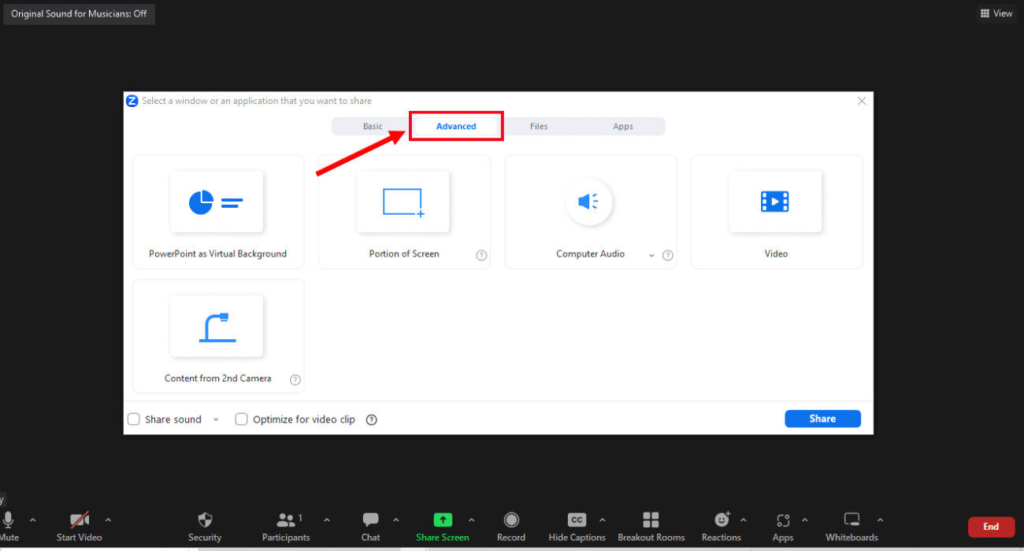Hide Captions using the CC icon

(577, 520)
